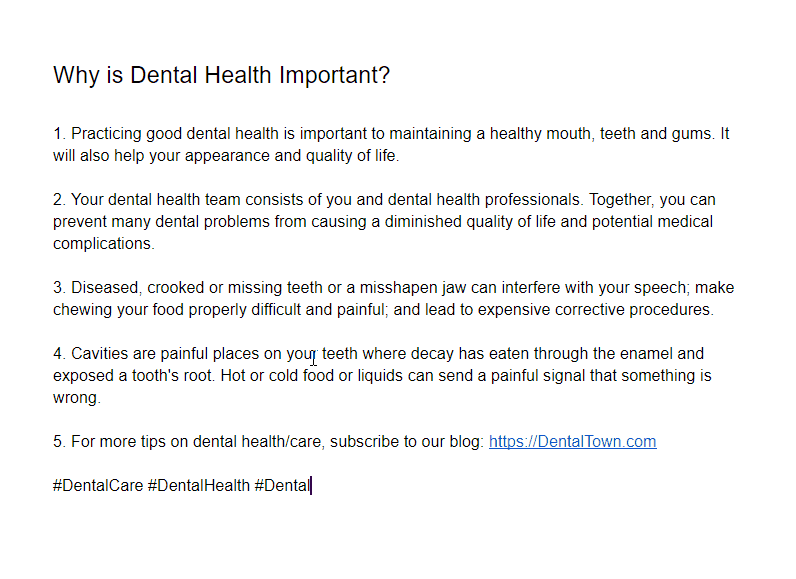796x579 pixels.
Task: Click the word 'enamel' in paragraph 4
Action: point(649,354)
